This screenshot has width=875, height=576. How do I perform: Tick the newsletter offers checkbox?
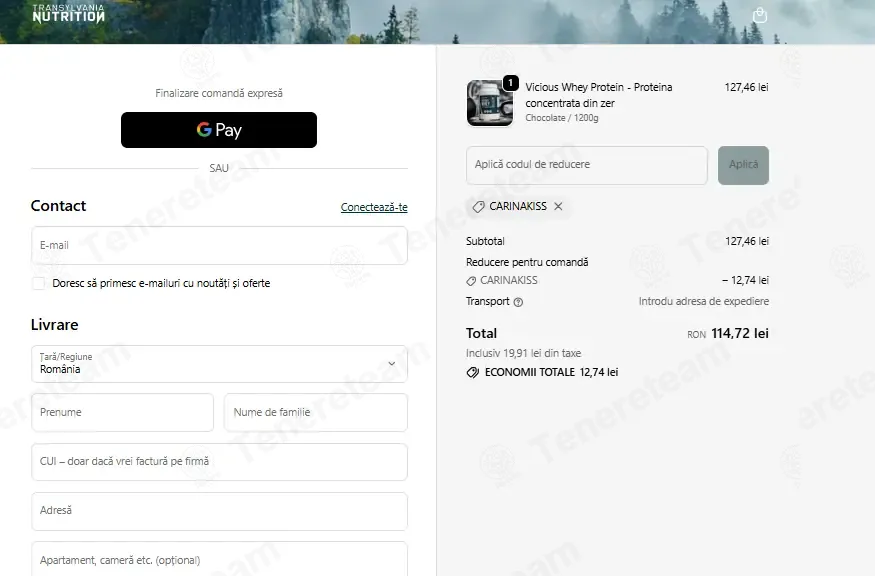pos(39,284)
